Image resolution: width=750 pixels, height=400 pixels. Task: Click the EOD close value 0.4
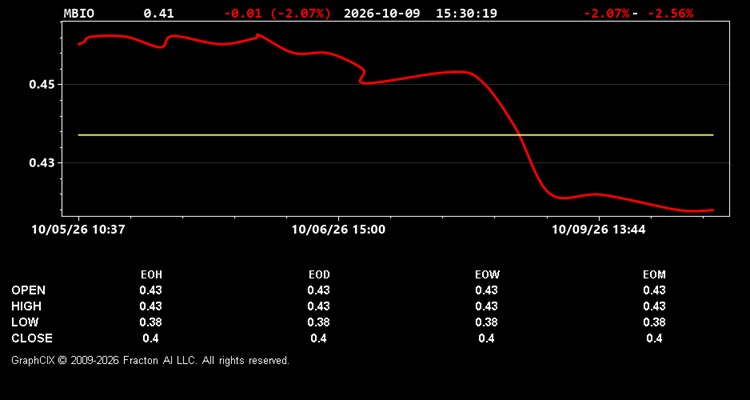pyautogui.click(x=319, y=338)
